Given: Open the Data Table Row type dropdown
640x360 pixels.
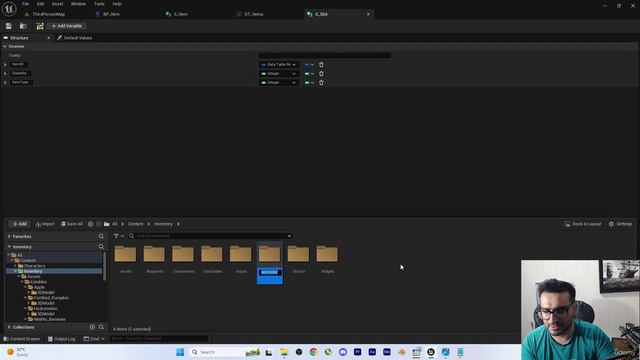Looking at the screenshot, I should pos(279,64).
